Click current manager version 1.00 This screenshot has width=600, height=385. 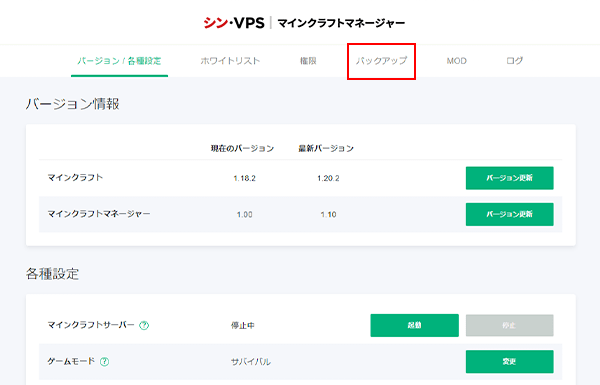pyautogui.click(x=245, y=215)
